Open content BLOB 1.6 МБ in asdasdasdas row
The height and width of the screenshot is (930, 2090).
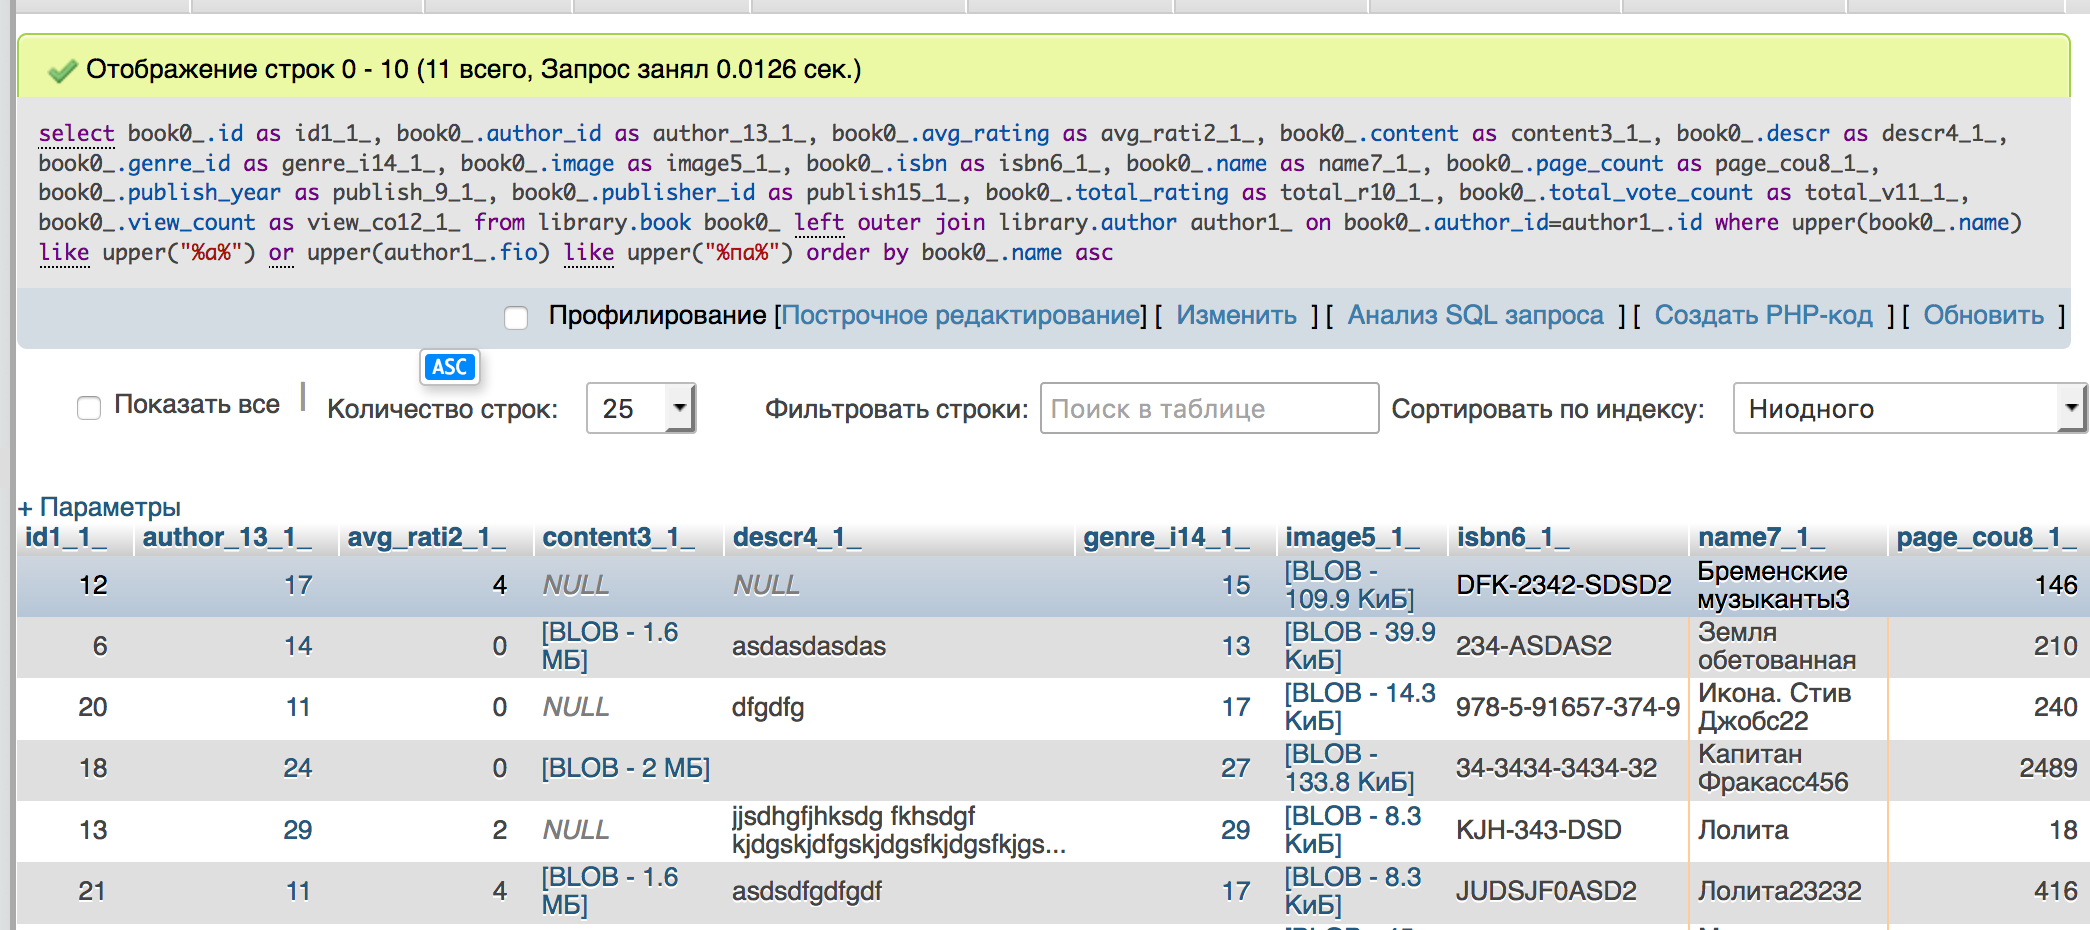[610, 646]
